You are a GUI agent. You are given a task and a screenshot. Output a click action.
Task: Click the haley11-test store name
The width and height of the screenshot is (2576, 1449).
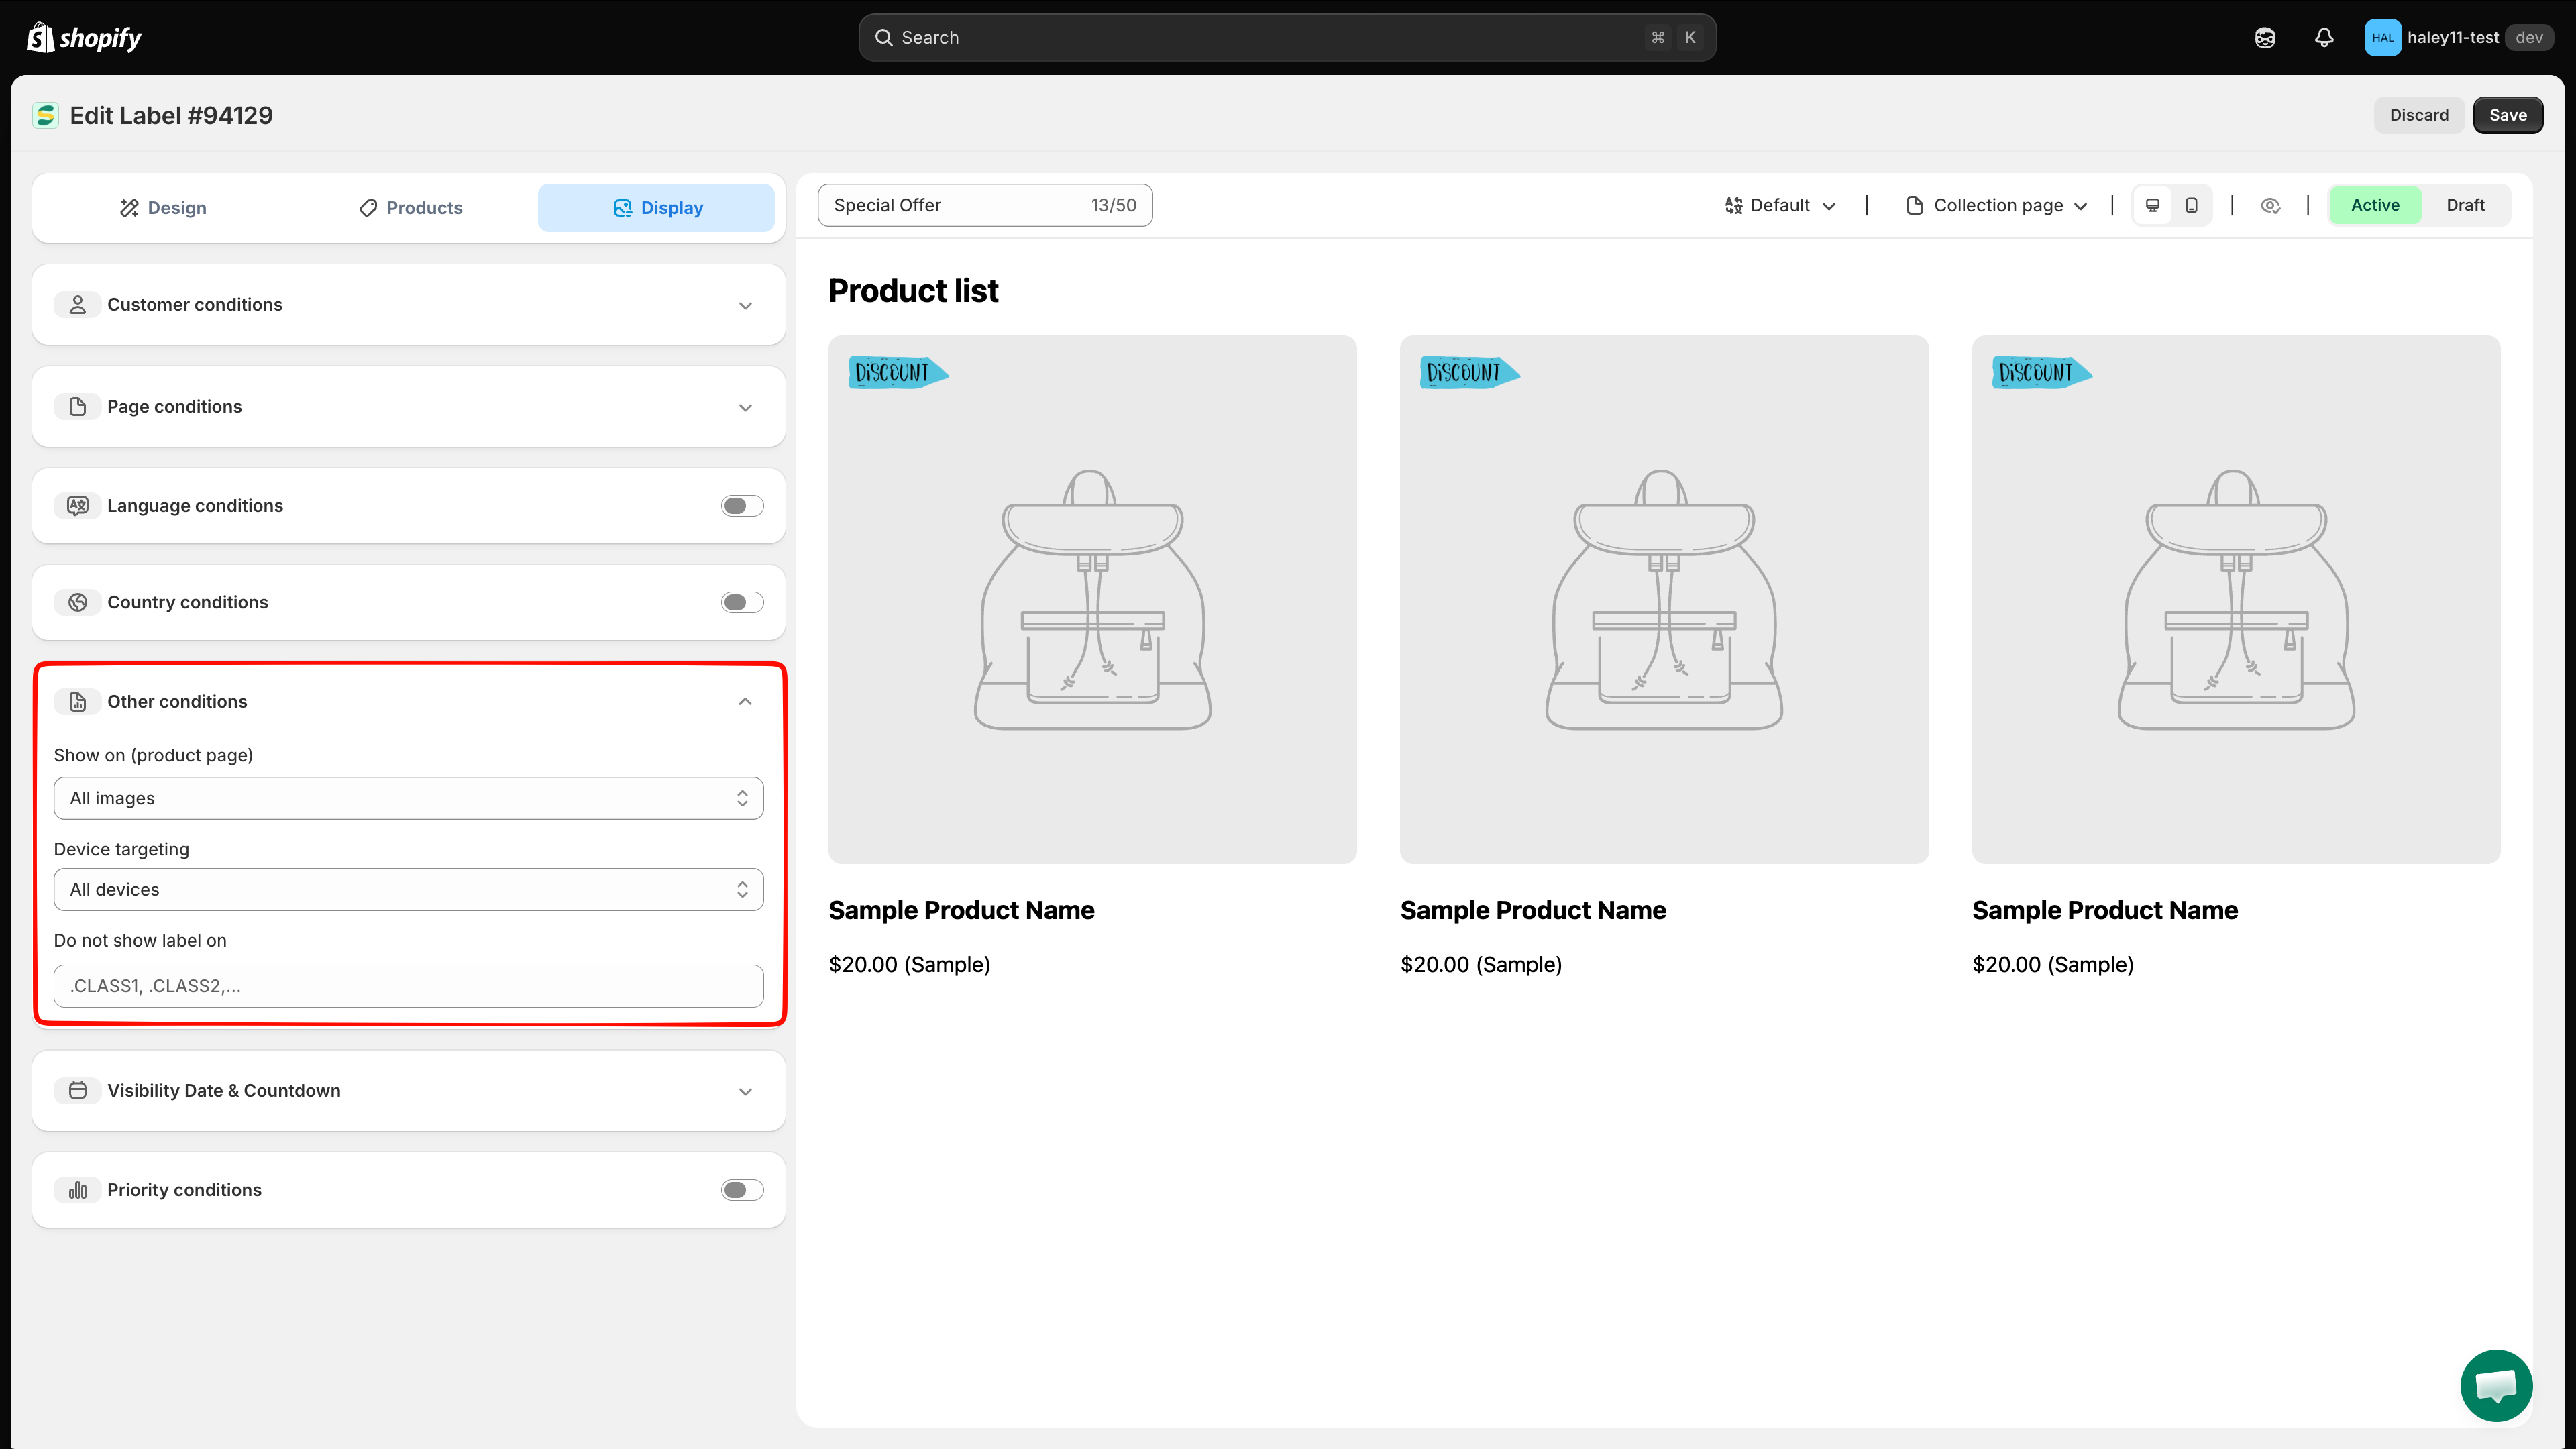pyautogui.click(x=2453, y=37)
